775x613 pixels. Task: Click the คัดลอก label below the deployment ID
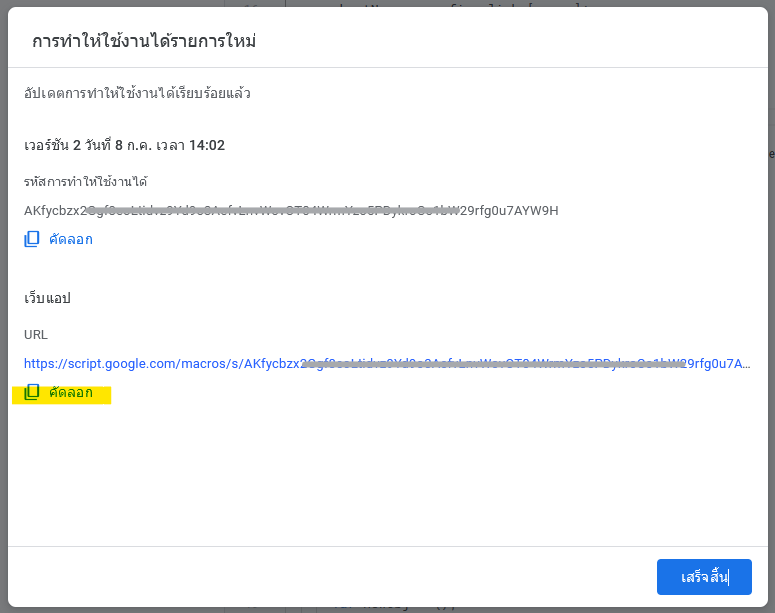(71, 239)
